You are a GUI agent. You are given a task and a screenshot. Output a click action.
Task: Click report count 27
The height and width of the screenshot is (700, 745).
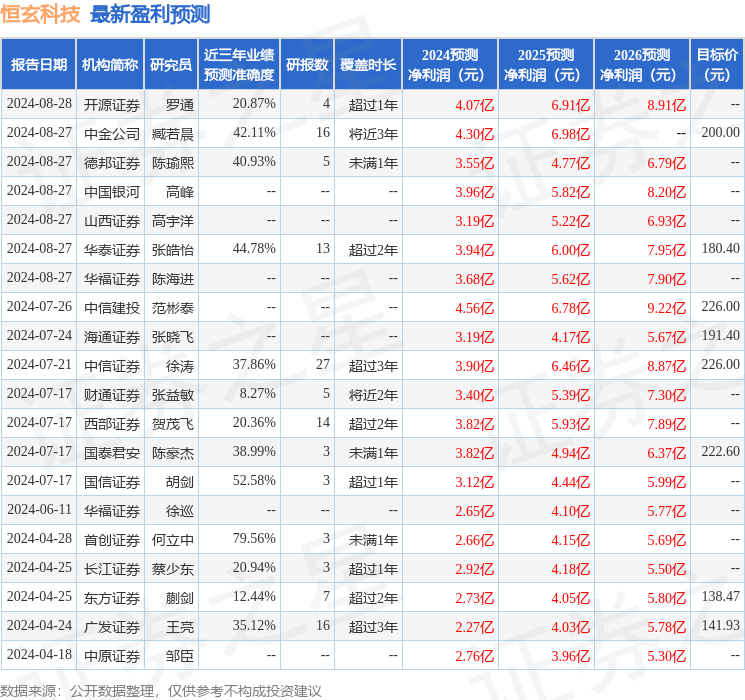click(x=323, y=364)
